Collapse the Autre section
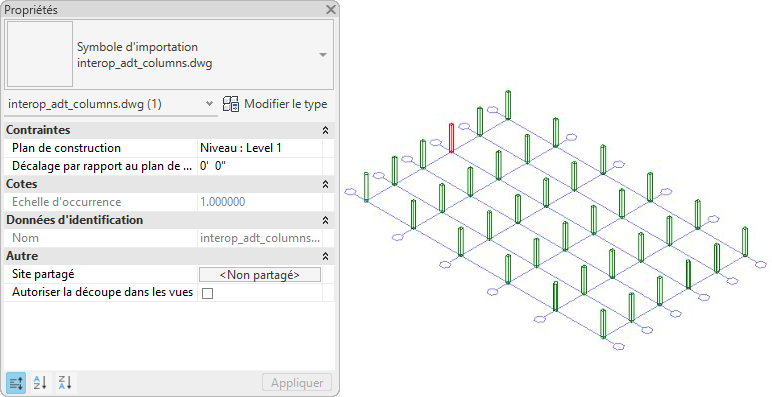The height and width of the screenshot is (397, 772). tap(325, 256)
